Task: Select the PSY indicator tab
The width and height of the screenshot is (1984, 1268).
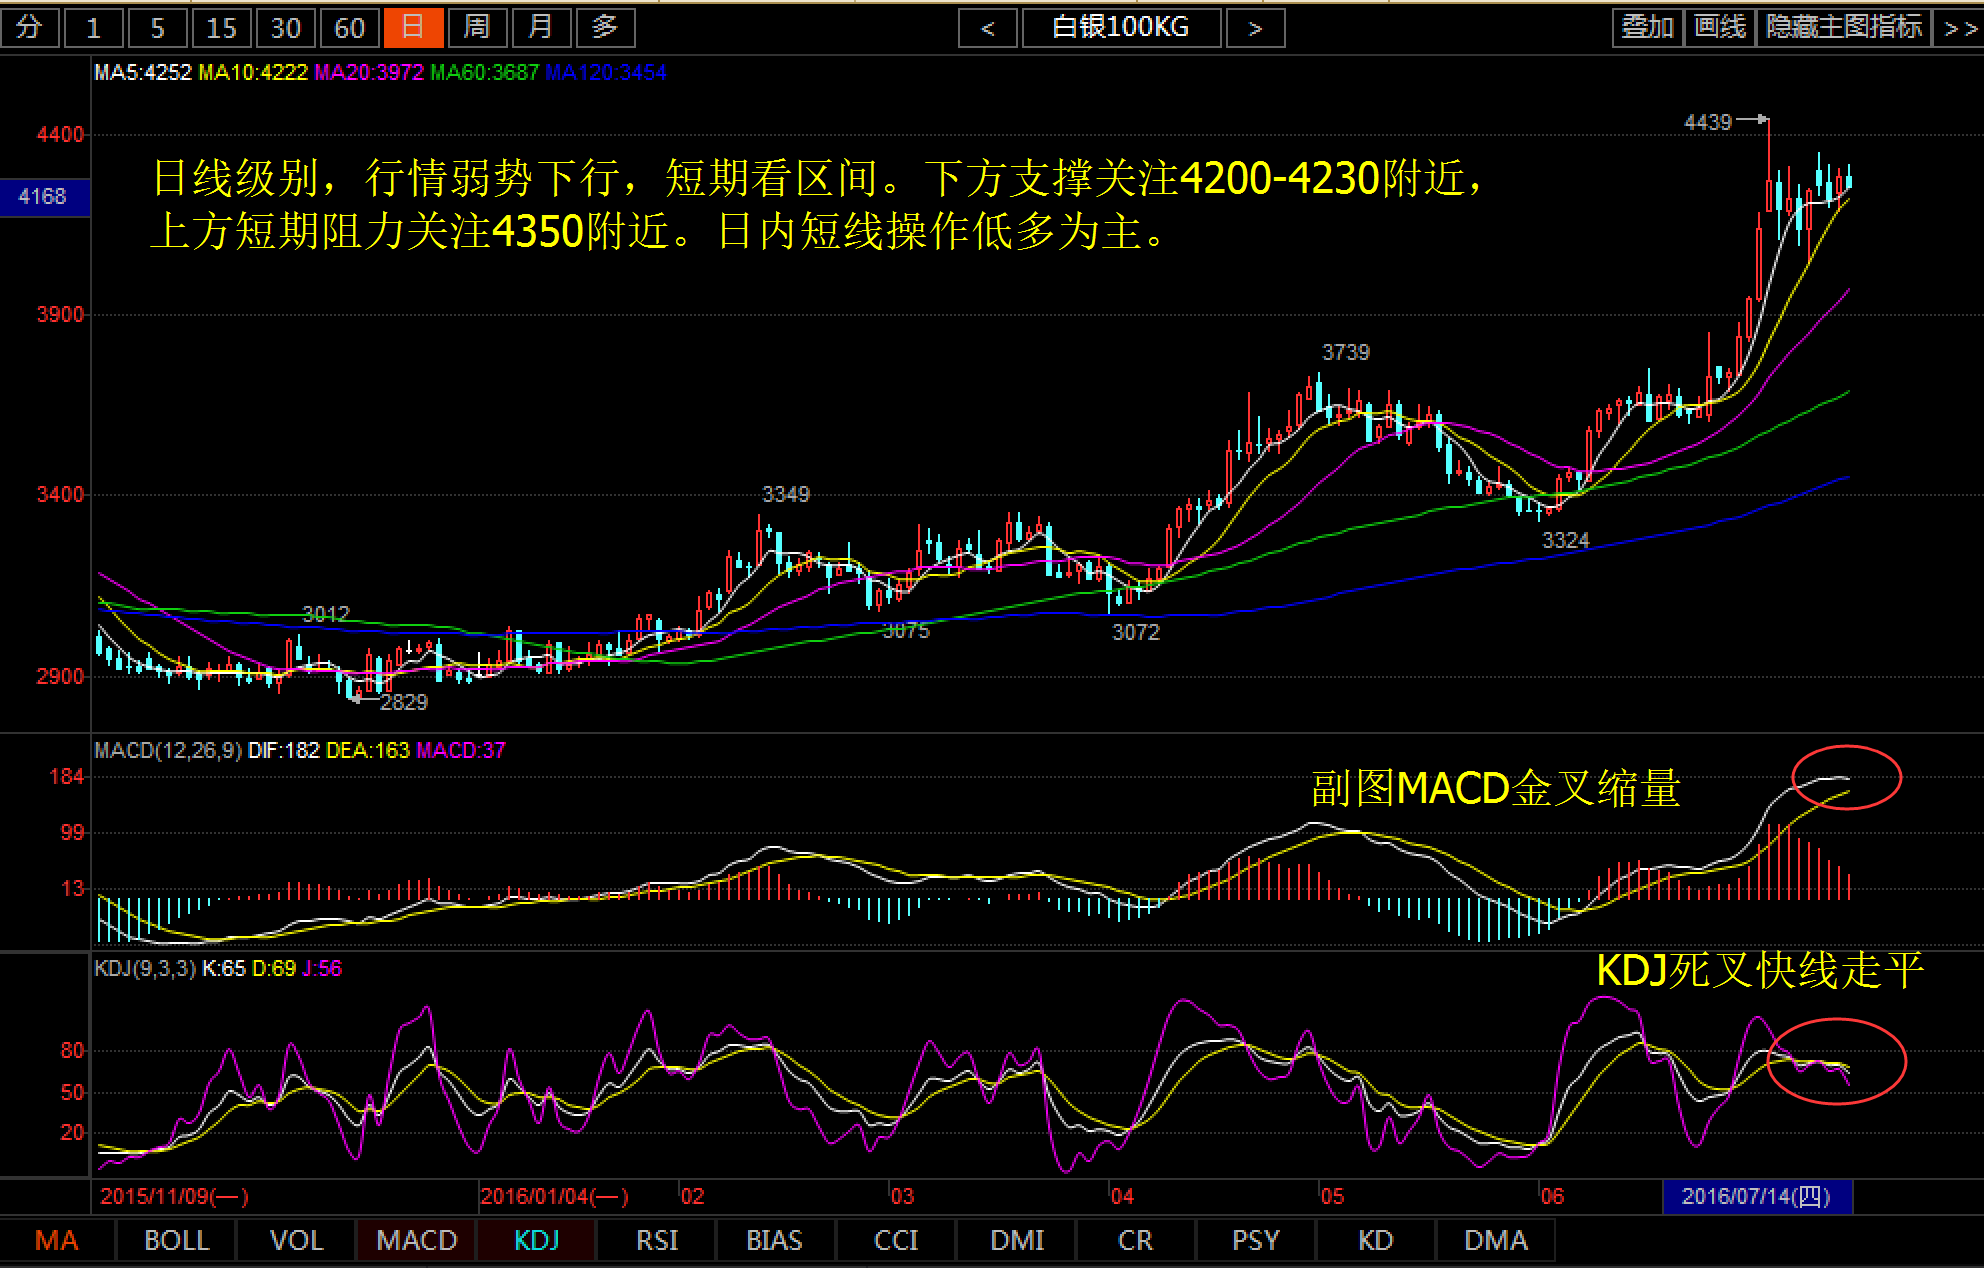Action: tap(1255, 1240)
